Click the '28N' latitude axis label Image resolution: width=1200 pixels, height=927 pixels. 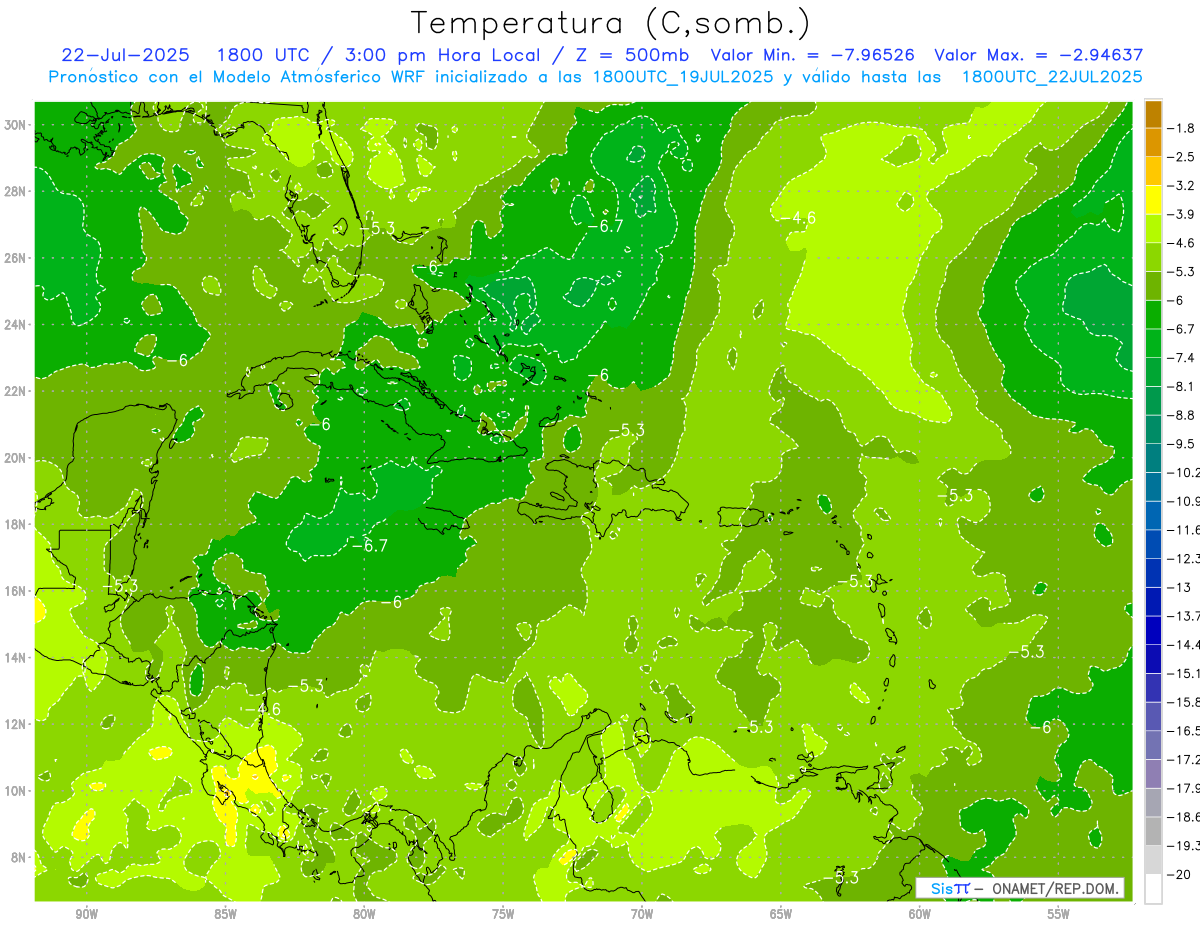tap(16, 191)
